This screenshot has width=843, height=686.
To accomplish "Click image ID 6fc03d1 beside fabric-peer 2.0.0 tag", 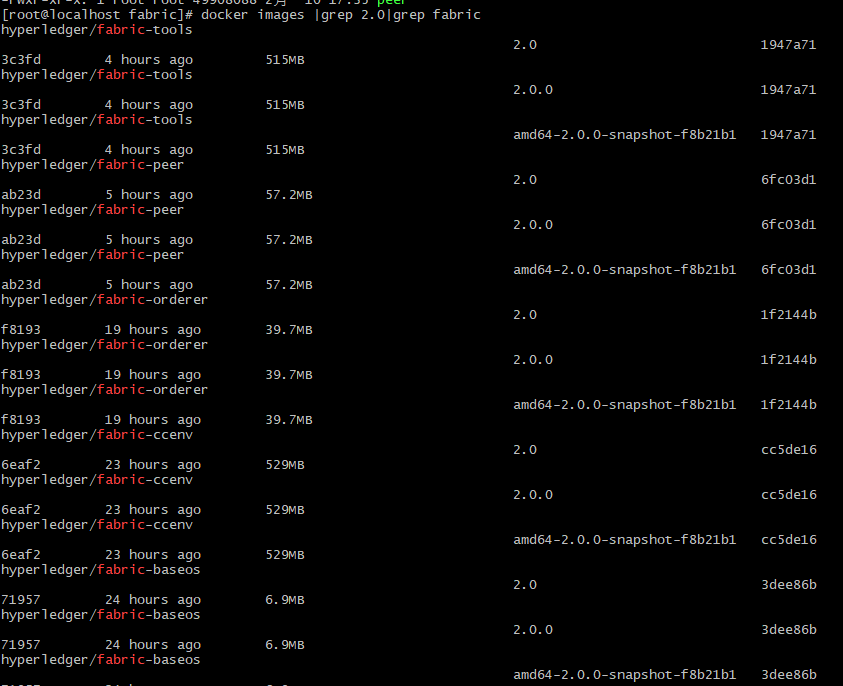I will pyautogui.click(x=788, y=225).
